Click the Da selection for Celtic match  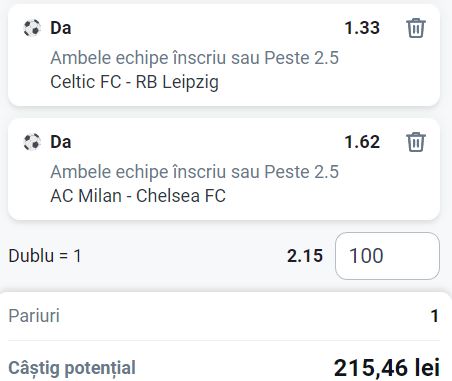(x=61, y=28)
